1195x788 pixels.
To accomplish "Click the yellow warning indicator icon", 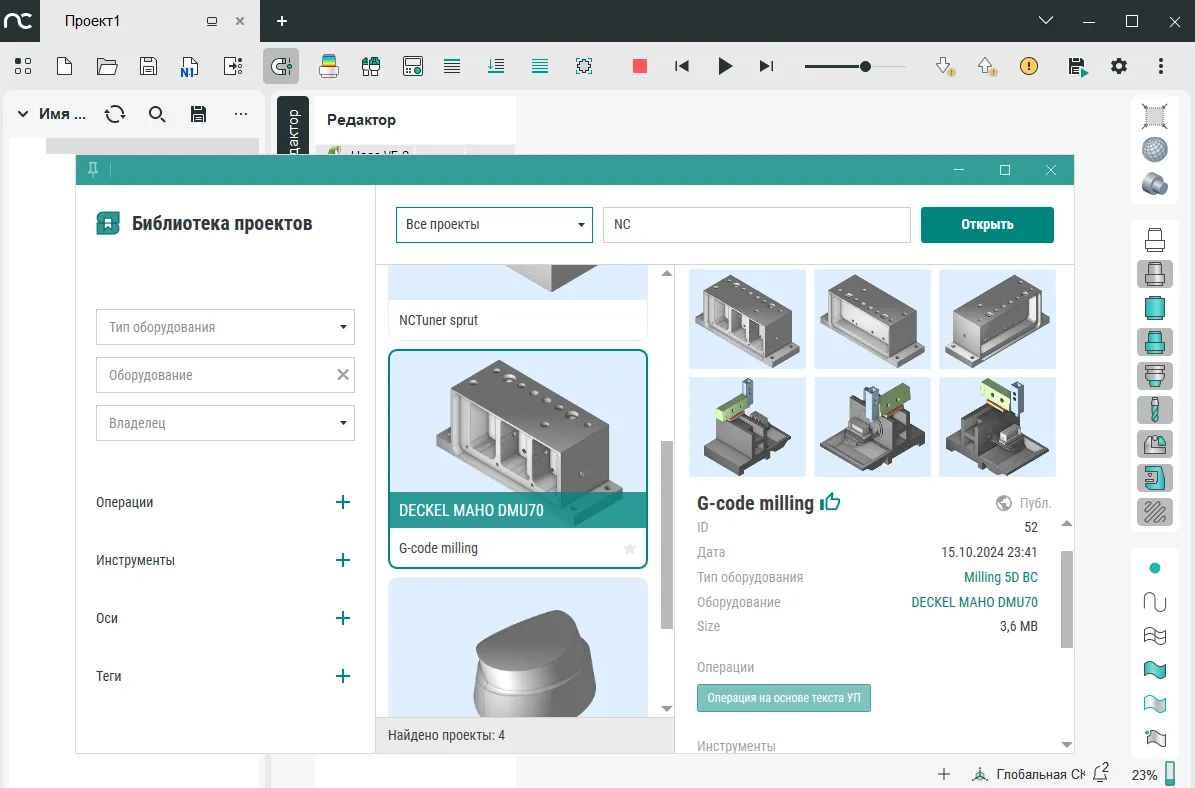I will click(x=1029, y=66).
